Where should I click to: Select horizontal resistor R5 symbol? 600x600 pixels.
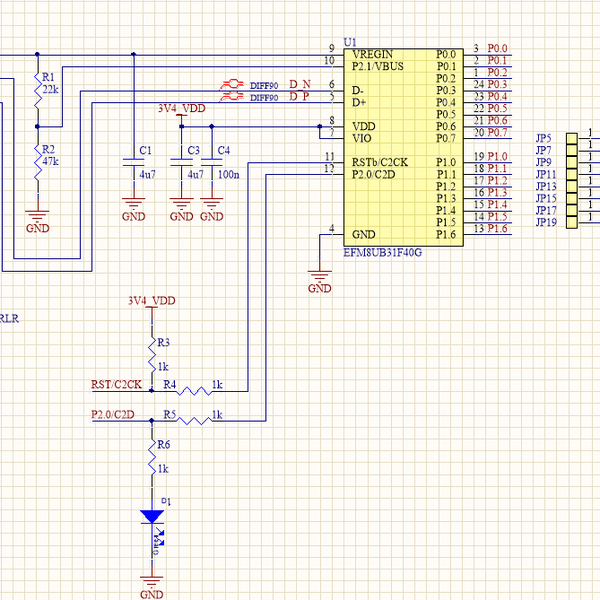click(194, 421)
